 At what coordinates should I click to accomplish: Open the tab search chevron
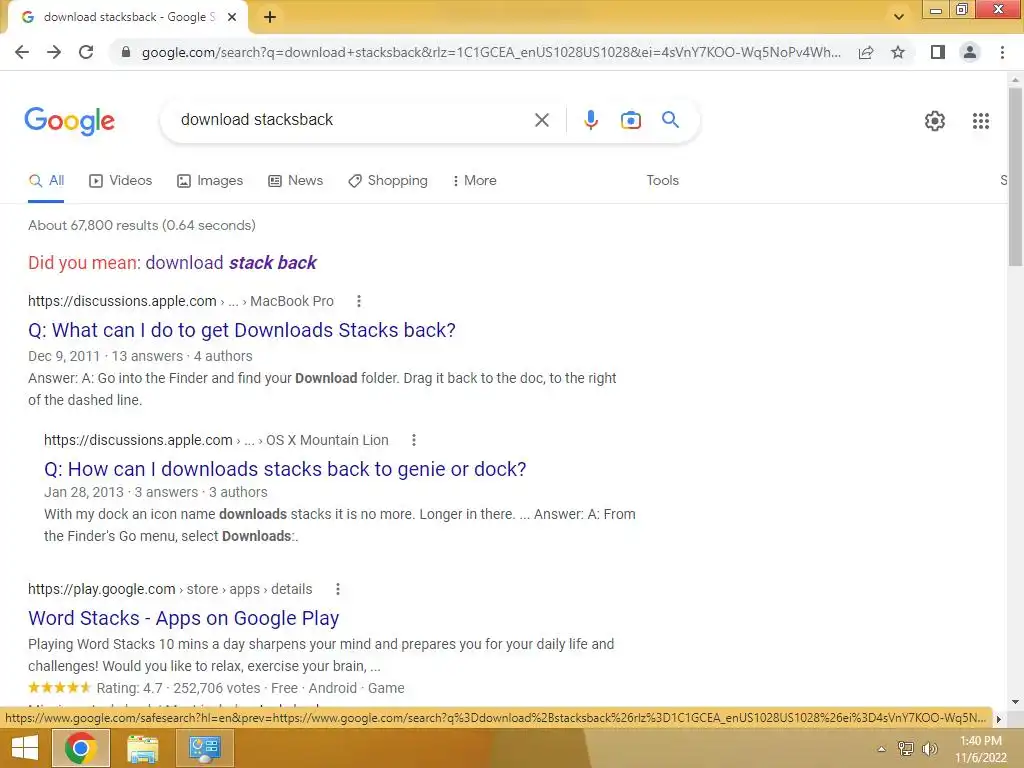899,17
